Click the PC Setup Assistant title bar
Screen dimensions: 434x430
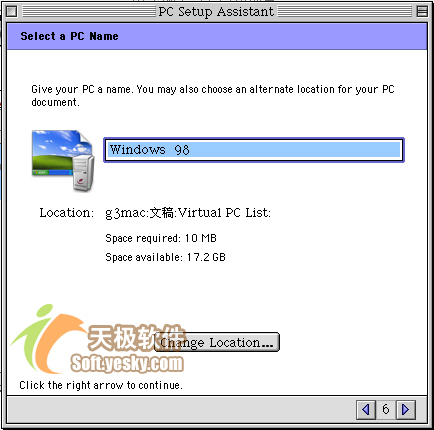click(216, 12)
